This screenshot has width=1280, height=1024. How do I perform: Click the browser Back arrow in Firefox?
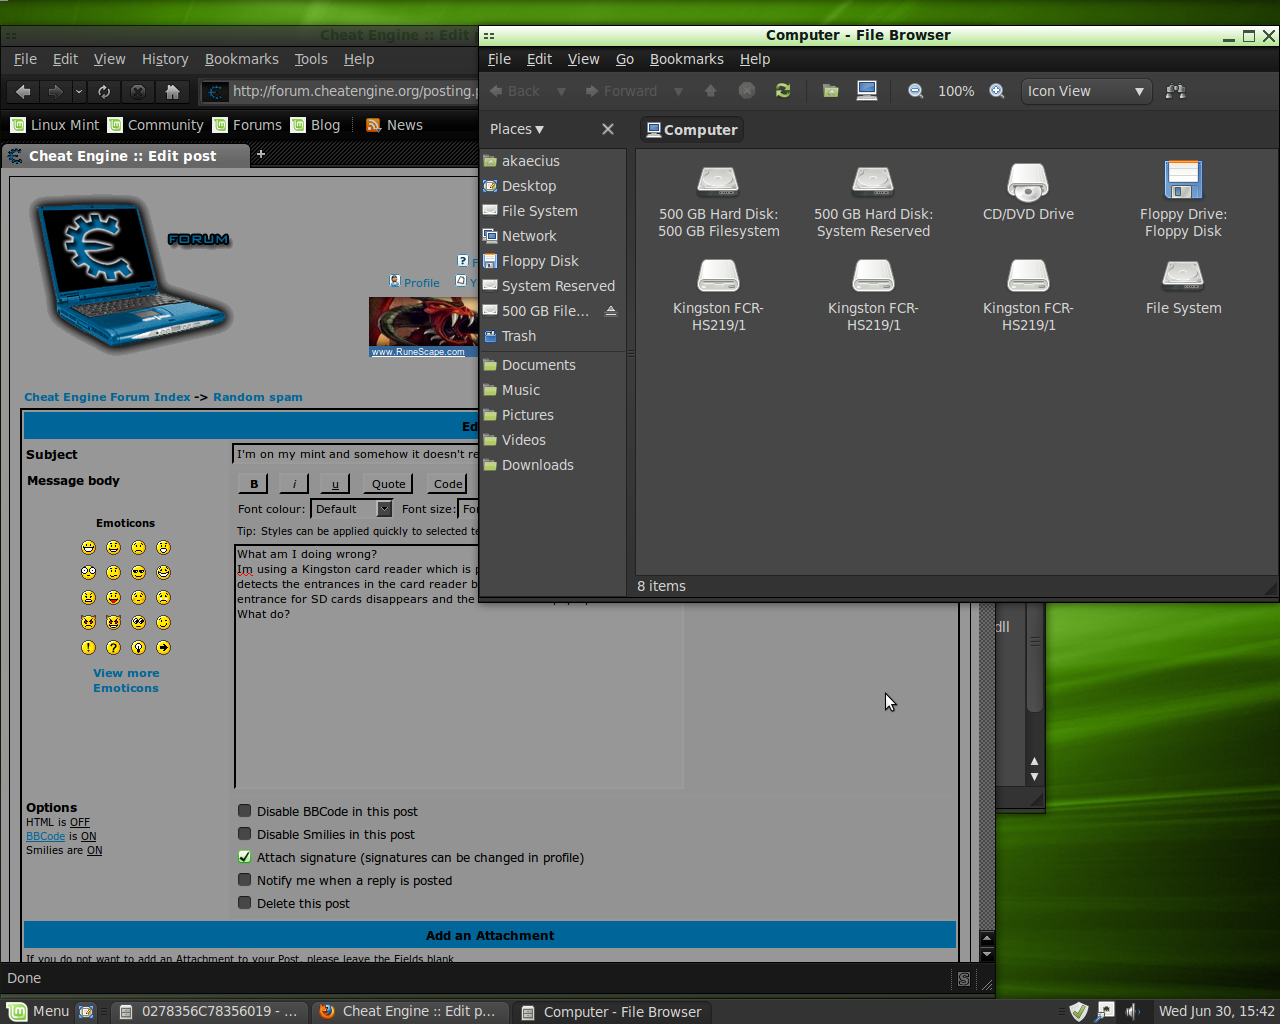point(24,91)
